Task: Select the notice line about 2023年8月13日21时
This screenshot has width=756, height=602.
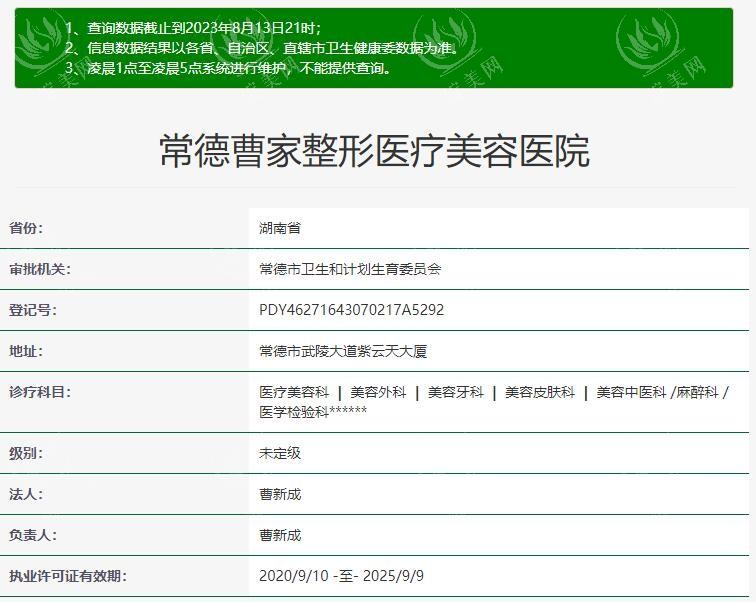Action: click(193, 28)
